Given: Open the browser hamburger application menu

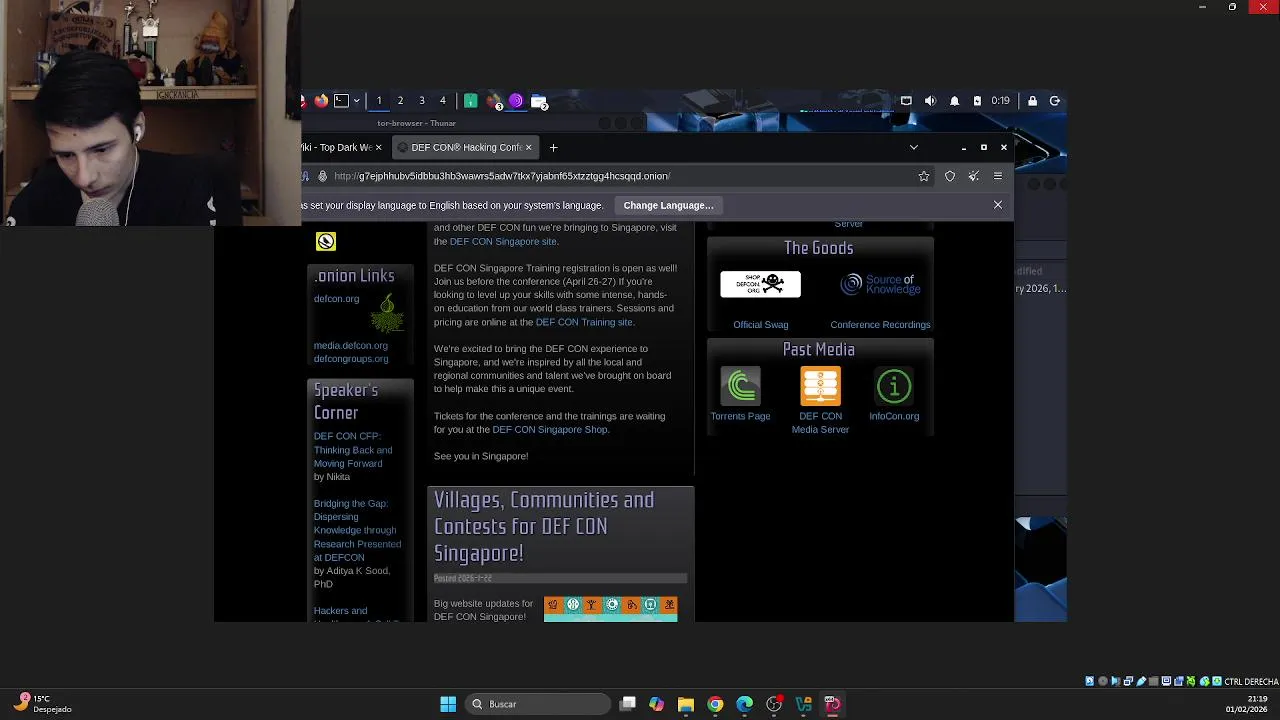Looking at the screenshot, I should pyautogui.click(x=998, y=176).
